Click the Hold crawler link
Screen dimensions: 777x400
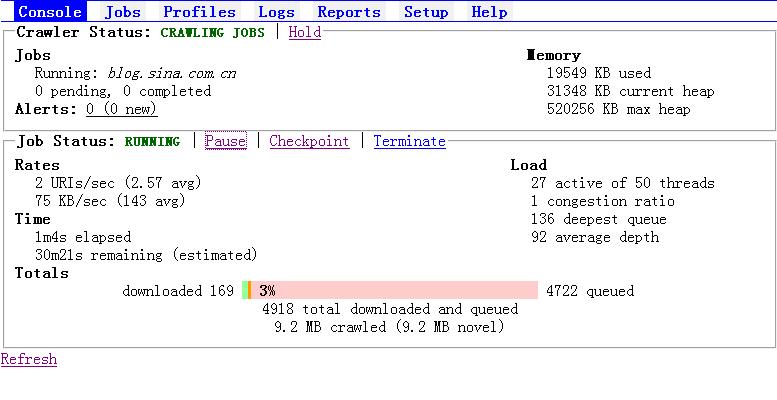[305, 32]
